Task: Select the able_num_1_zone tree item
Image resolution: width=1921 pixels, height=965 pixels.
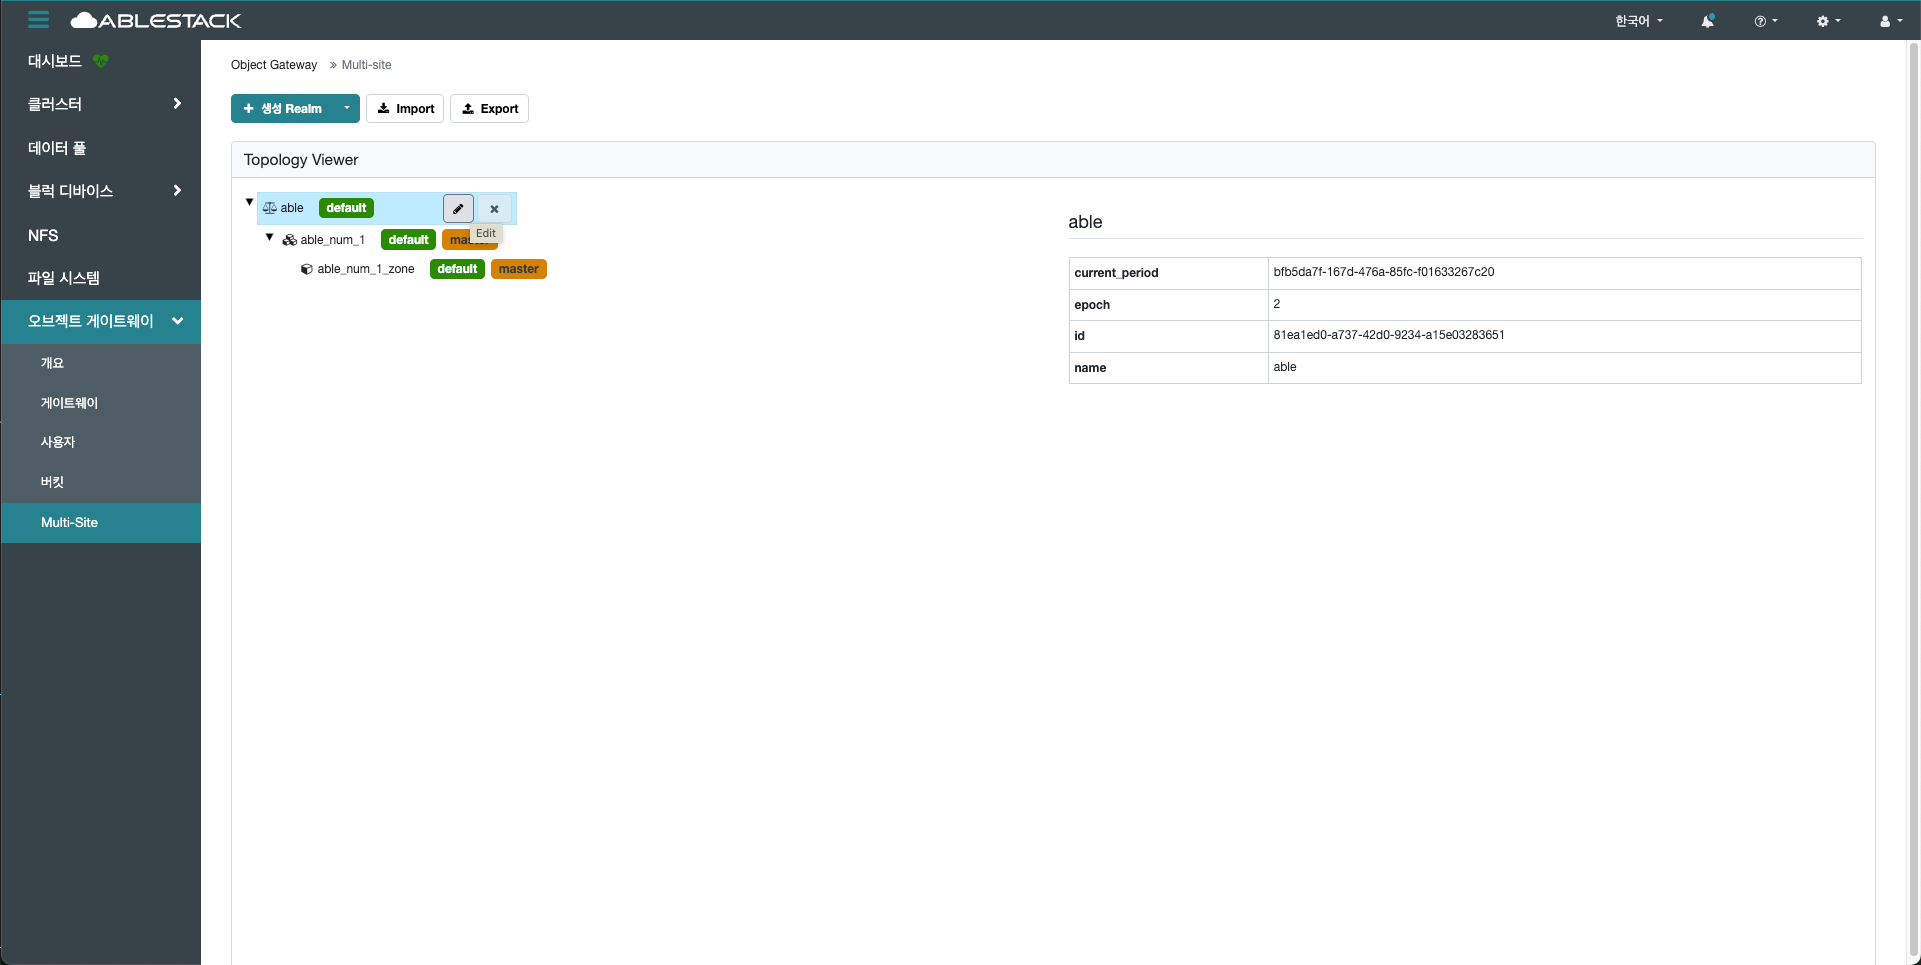Action: (x=365, y=269)
